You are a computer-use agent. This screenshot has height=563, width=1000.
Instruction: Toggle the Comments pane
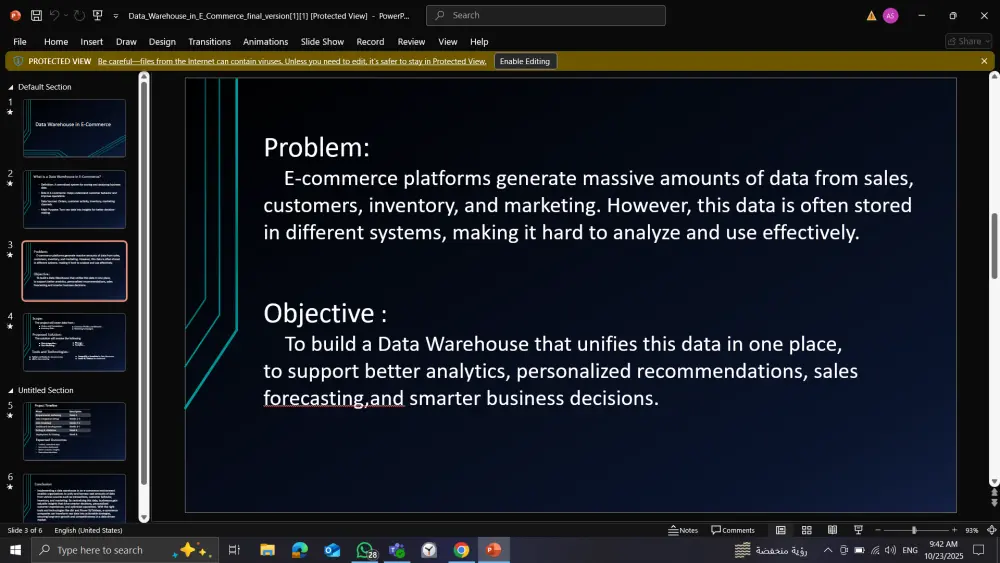point(733,530)
